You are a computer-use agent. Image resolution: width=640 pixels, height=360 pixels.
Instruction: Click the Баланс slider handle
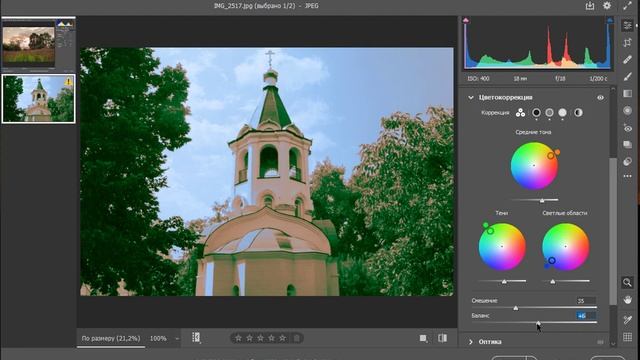538,323
